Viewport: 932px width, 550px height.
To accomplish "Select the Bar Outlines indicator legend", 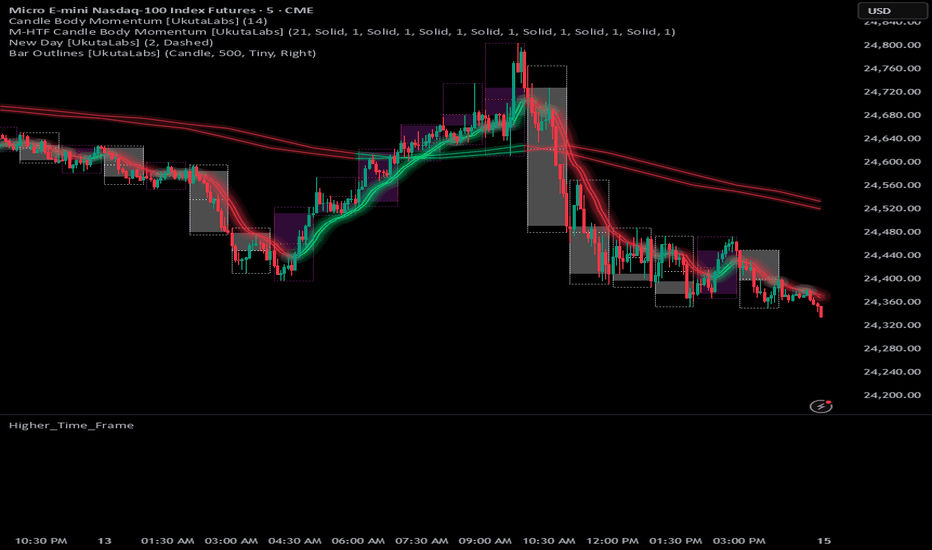I will tap(162, 53).
